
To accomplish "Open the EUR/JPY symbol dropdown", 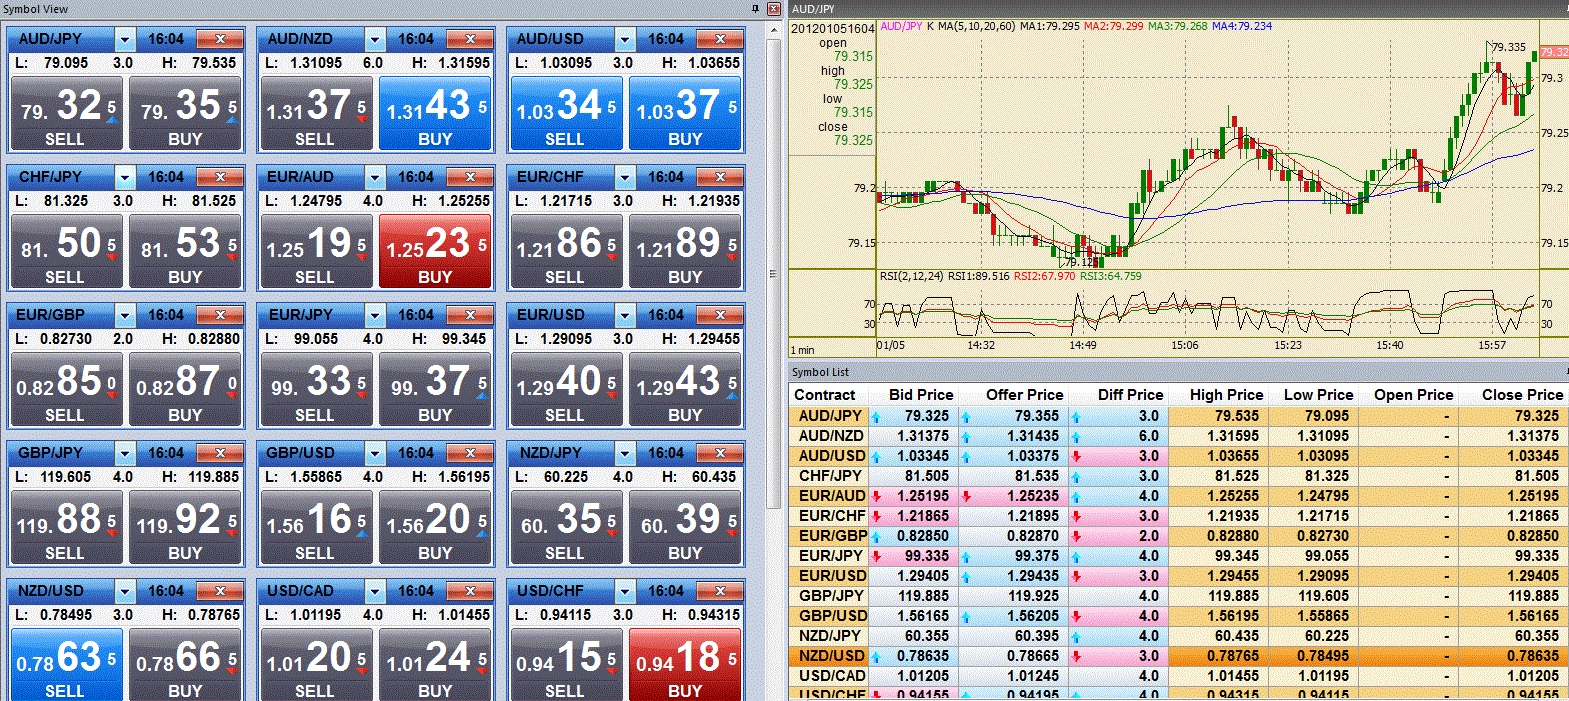I will 375,316.
